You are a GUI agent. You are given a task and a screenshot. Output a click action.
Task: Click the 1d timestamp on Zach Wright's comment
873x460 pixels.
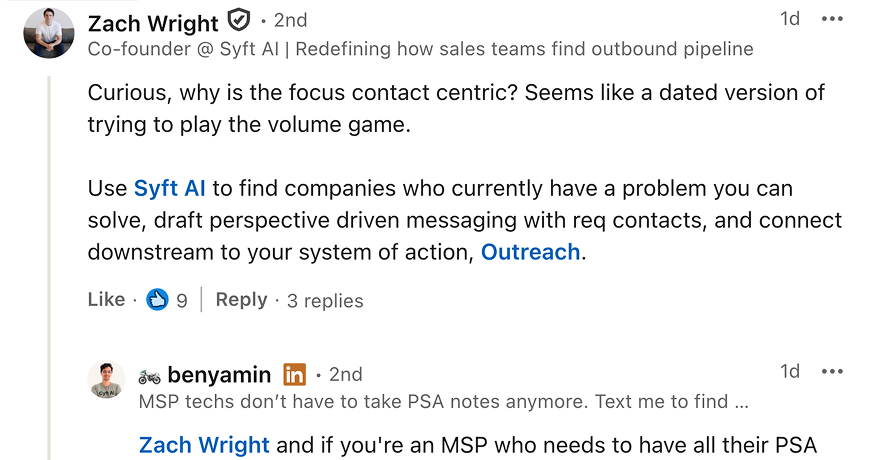790,19
